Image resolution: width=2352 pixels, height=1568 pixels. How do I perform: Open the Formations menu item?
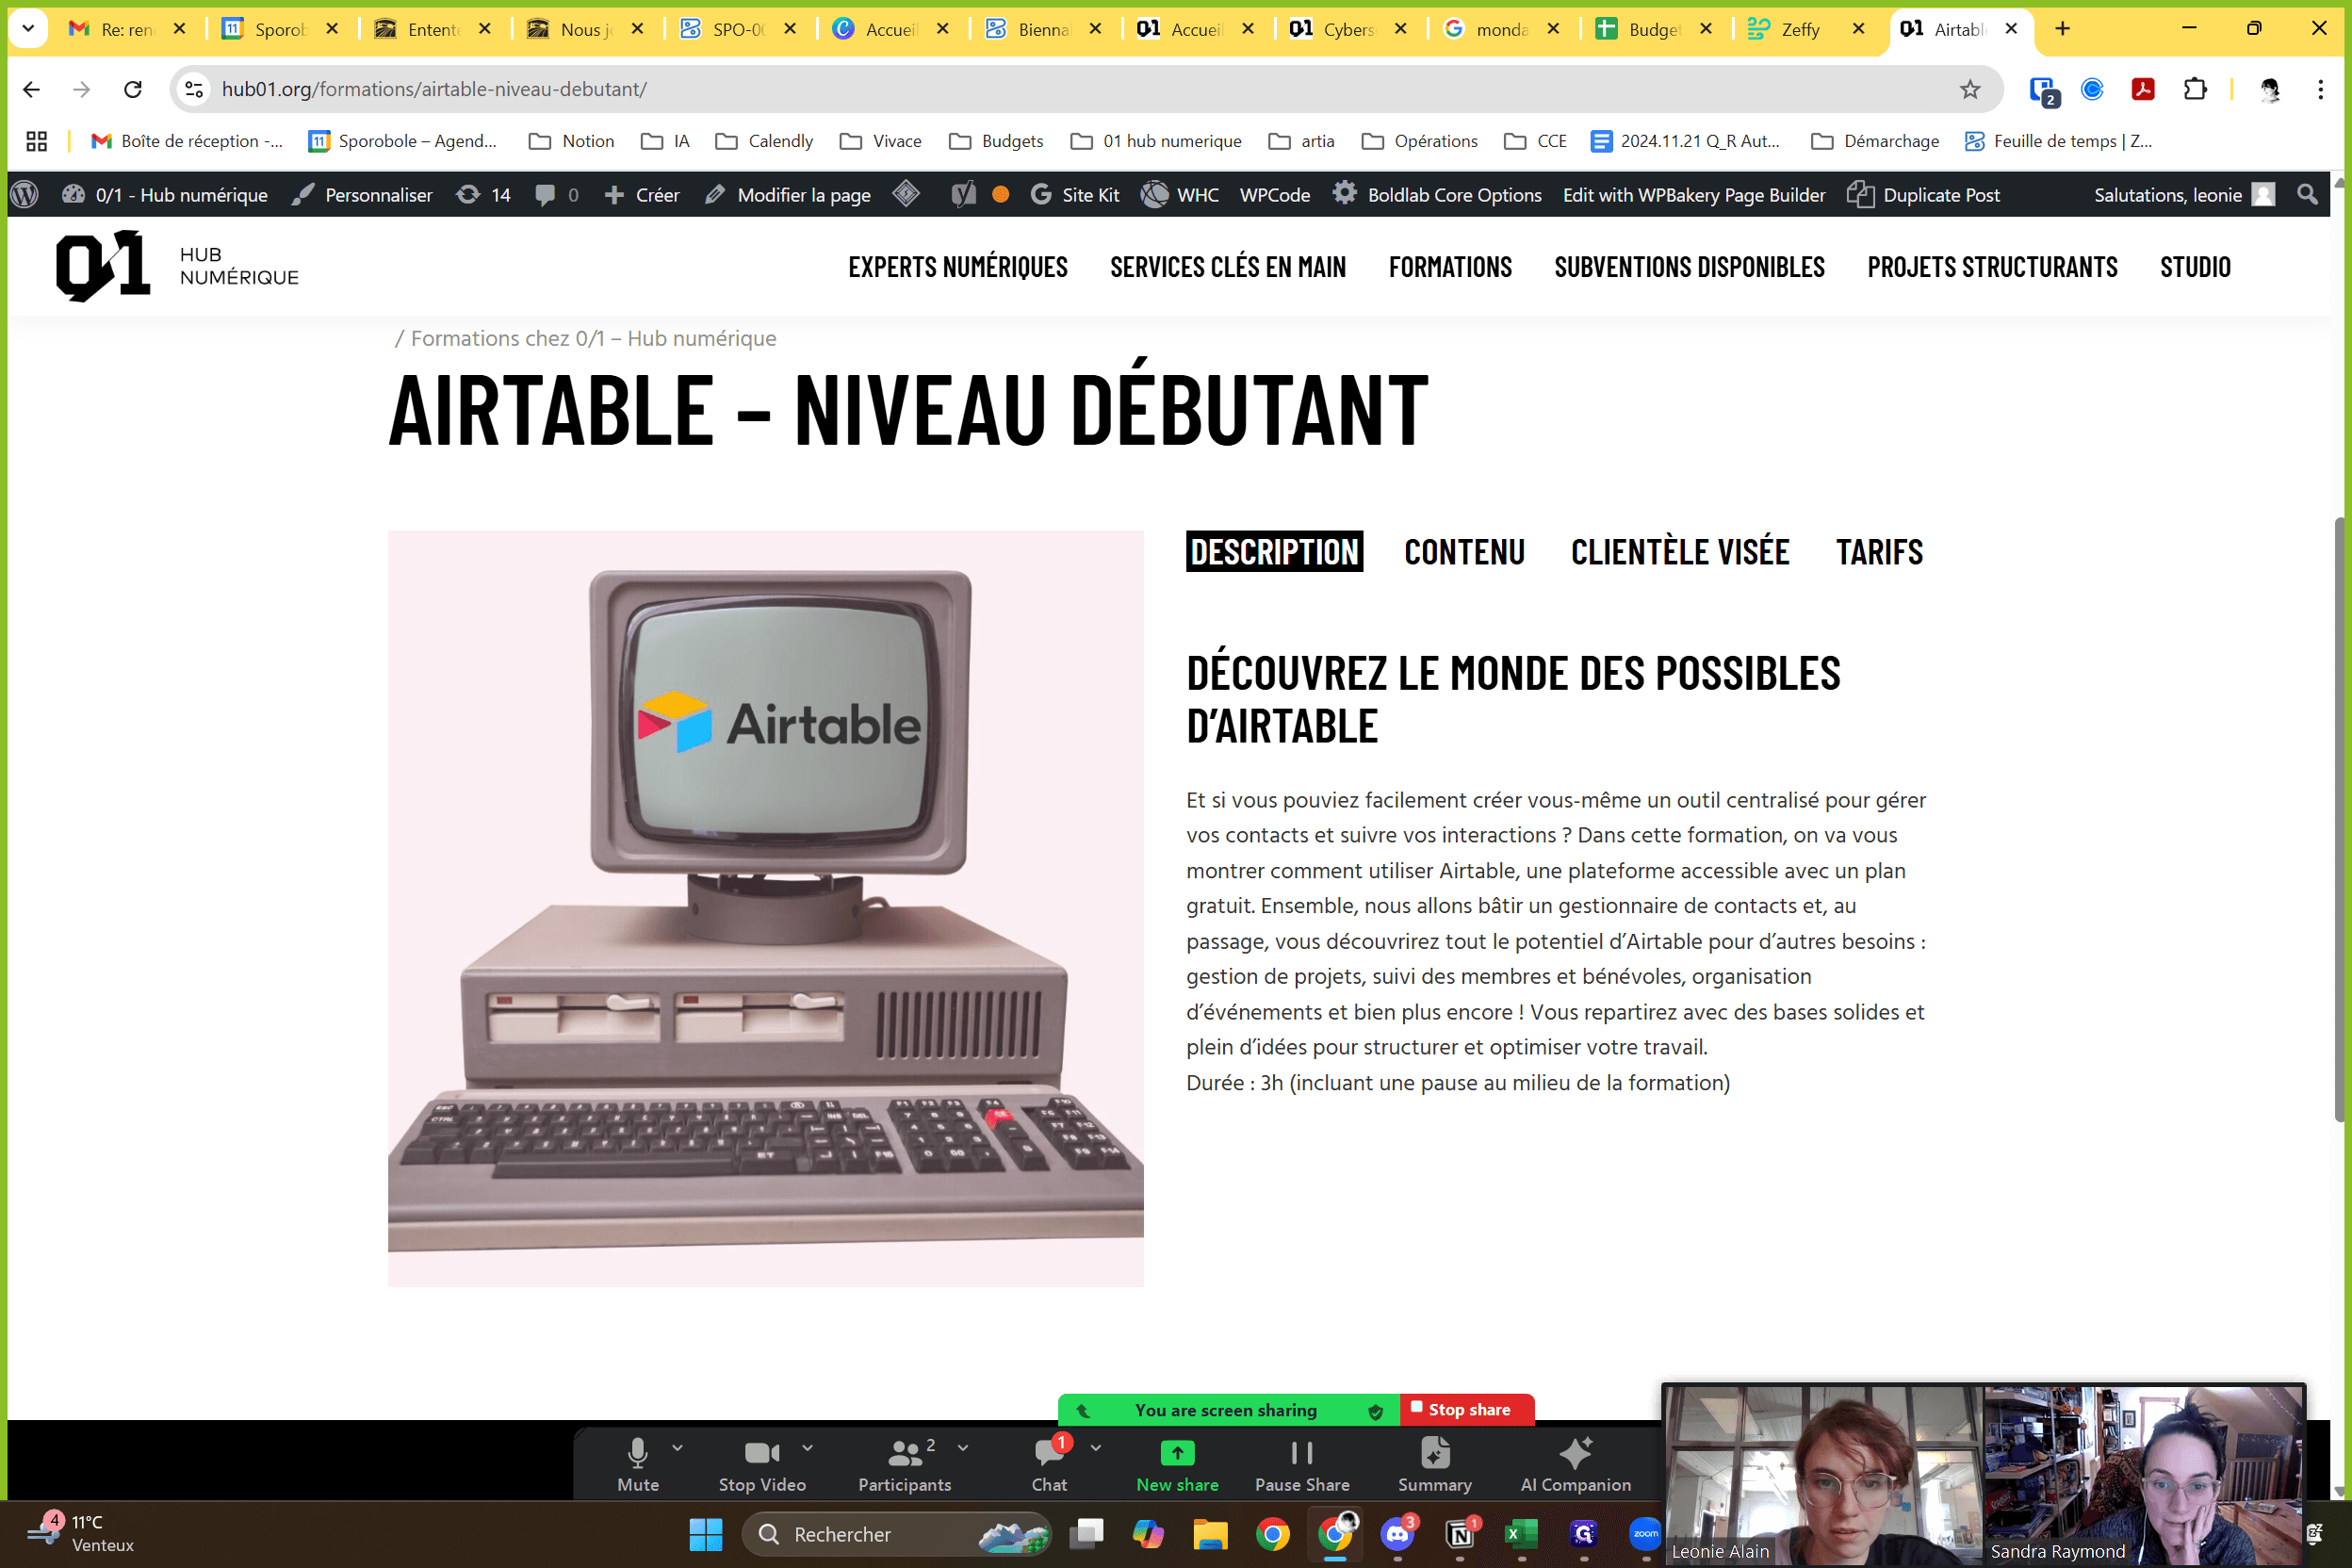(x=1450, y=267)
